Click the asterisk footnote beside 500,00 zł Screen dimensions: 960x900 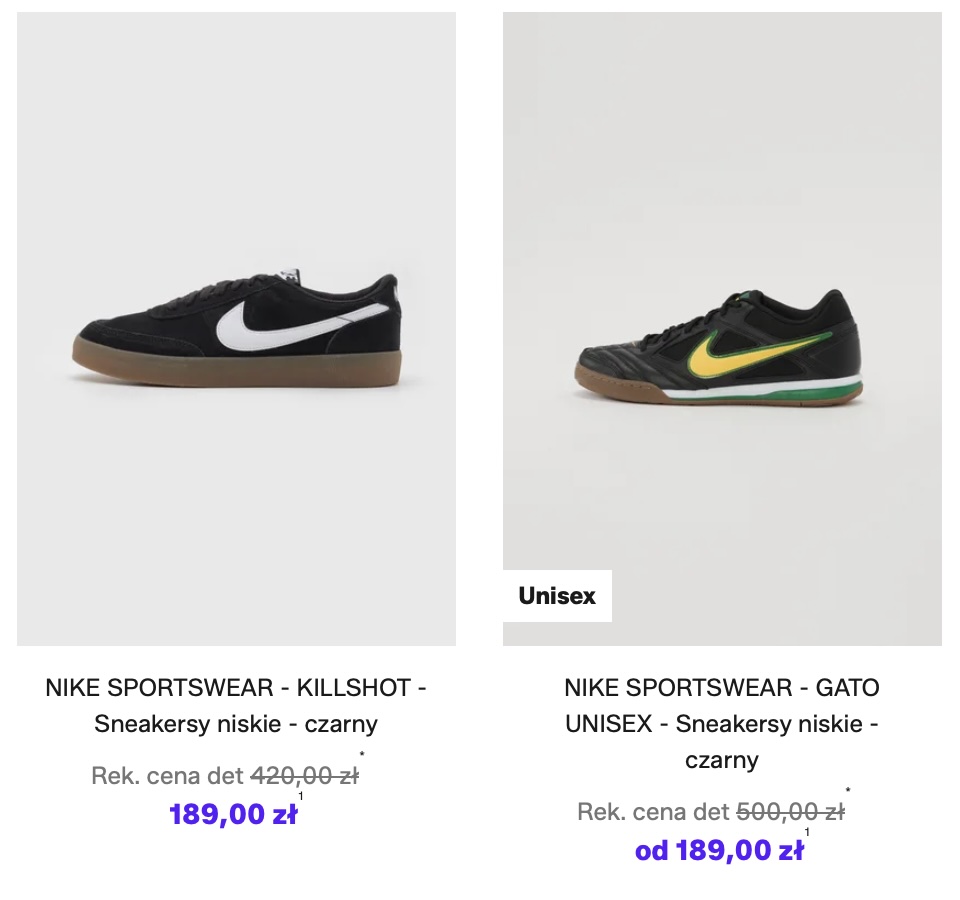(x=848, y=791)
